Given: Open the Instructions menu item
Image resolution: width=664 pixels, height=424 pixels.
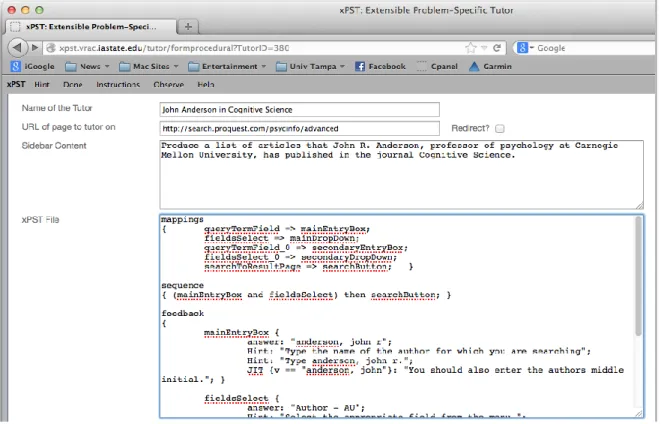Looking at the screenshot, I should tap(118, 84).
